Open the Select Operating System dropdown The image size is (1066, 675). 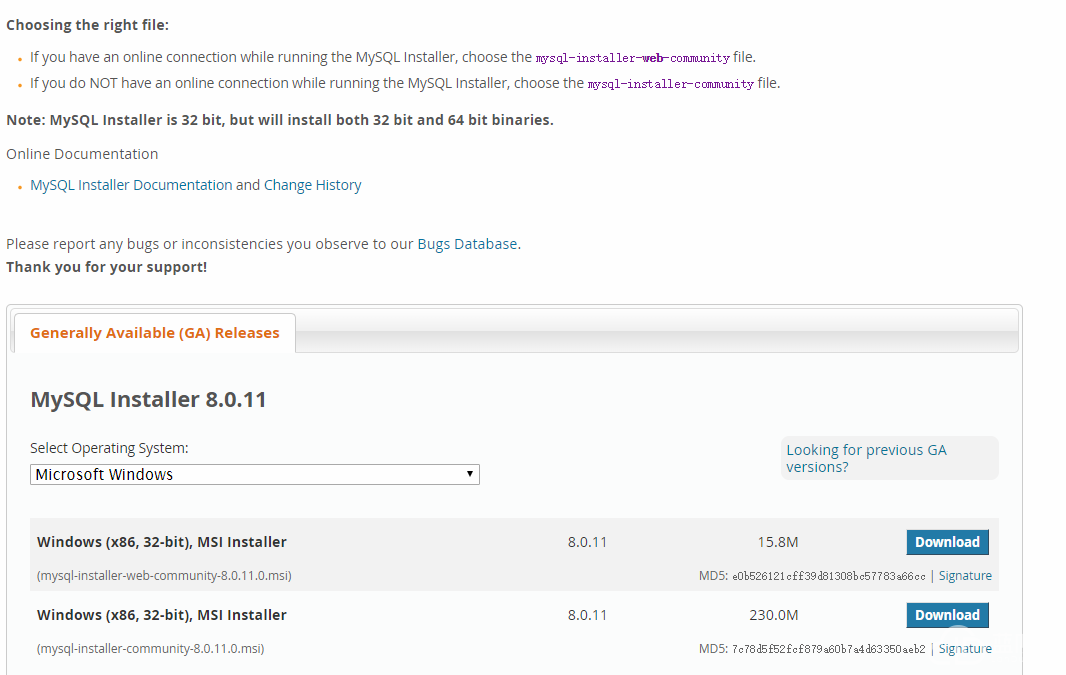pyautogui.click(x=255, y=474)
